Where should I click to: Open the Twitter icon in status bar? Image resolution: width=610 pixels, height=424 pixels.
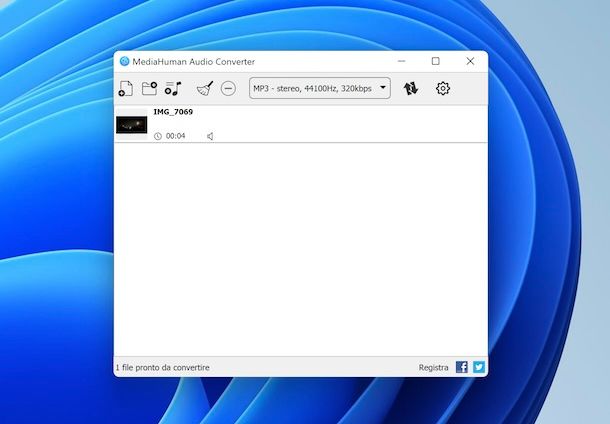point(479,367)
